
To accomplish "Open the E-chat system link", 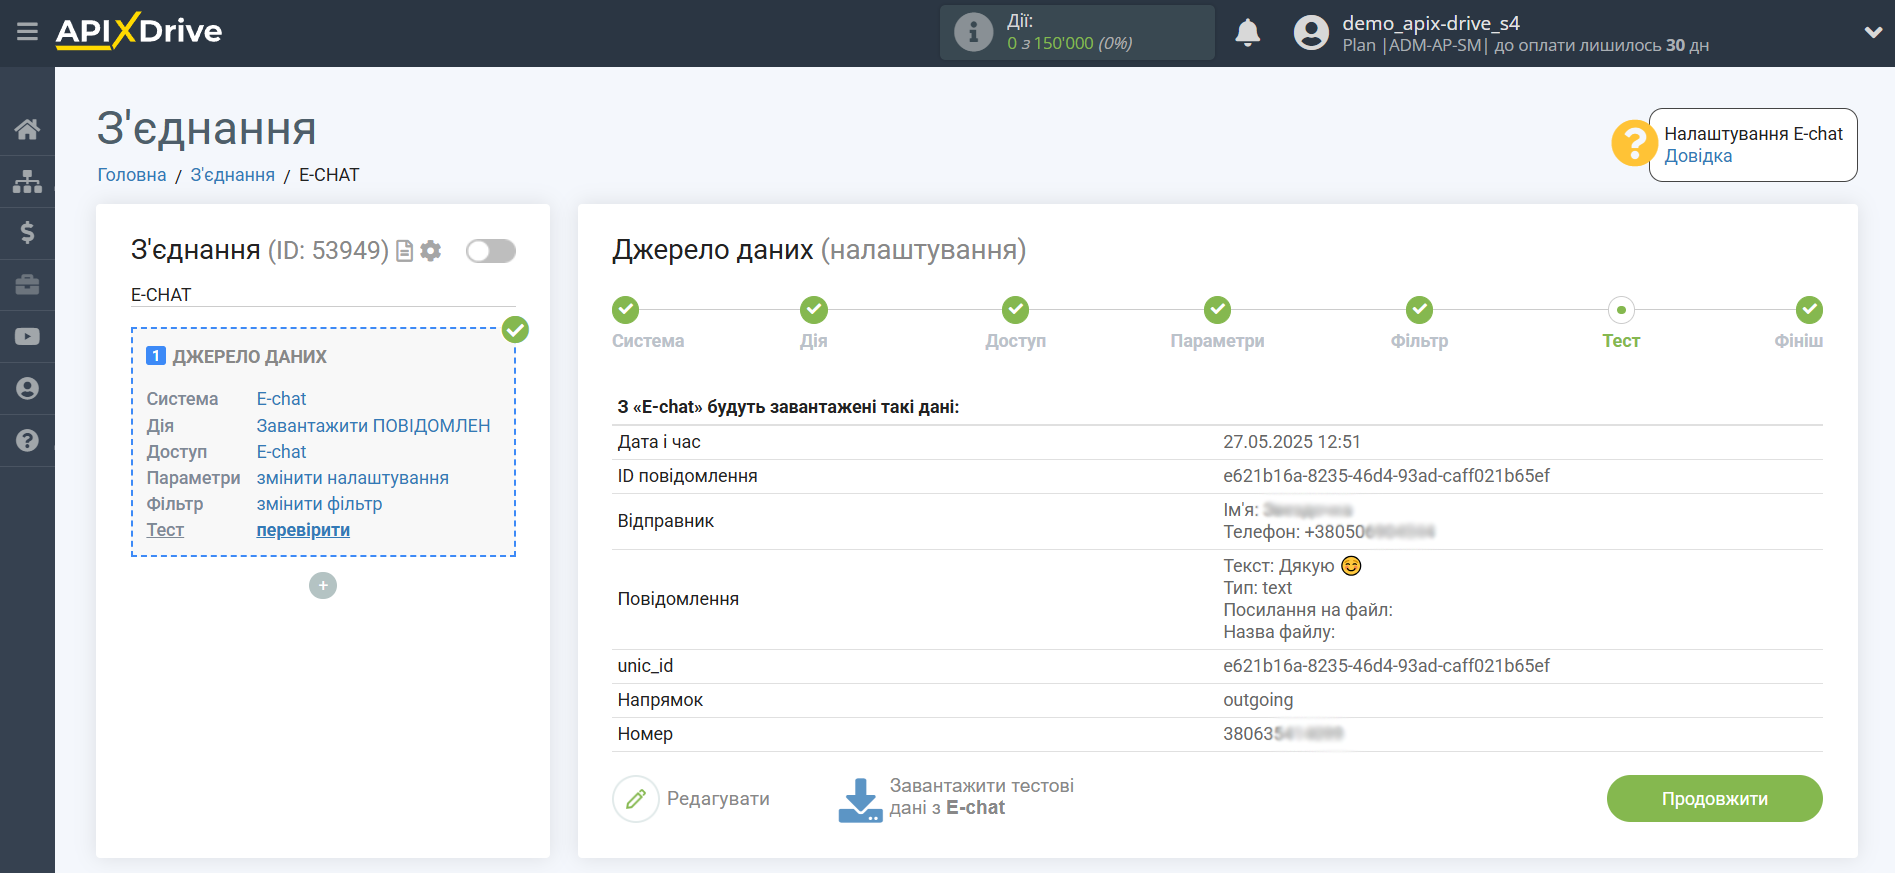I will coord(281,399).
